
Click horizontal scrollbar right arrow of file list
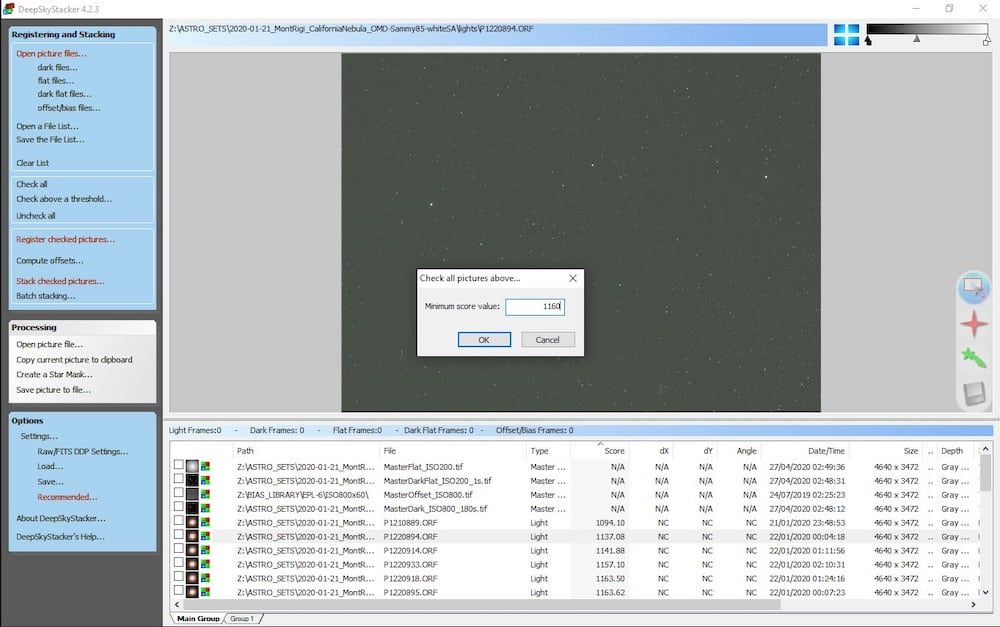click(x=973, y=604)
